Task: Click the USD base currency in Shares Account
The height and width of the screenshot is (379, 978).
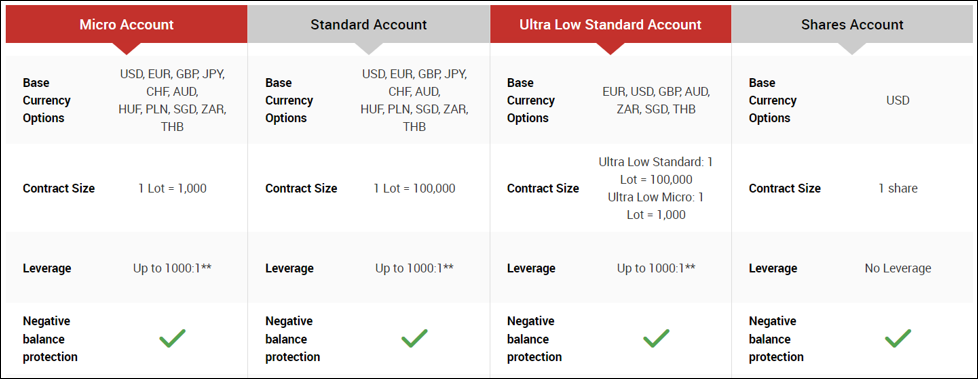Action: click(898, 100)
